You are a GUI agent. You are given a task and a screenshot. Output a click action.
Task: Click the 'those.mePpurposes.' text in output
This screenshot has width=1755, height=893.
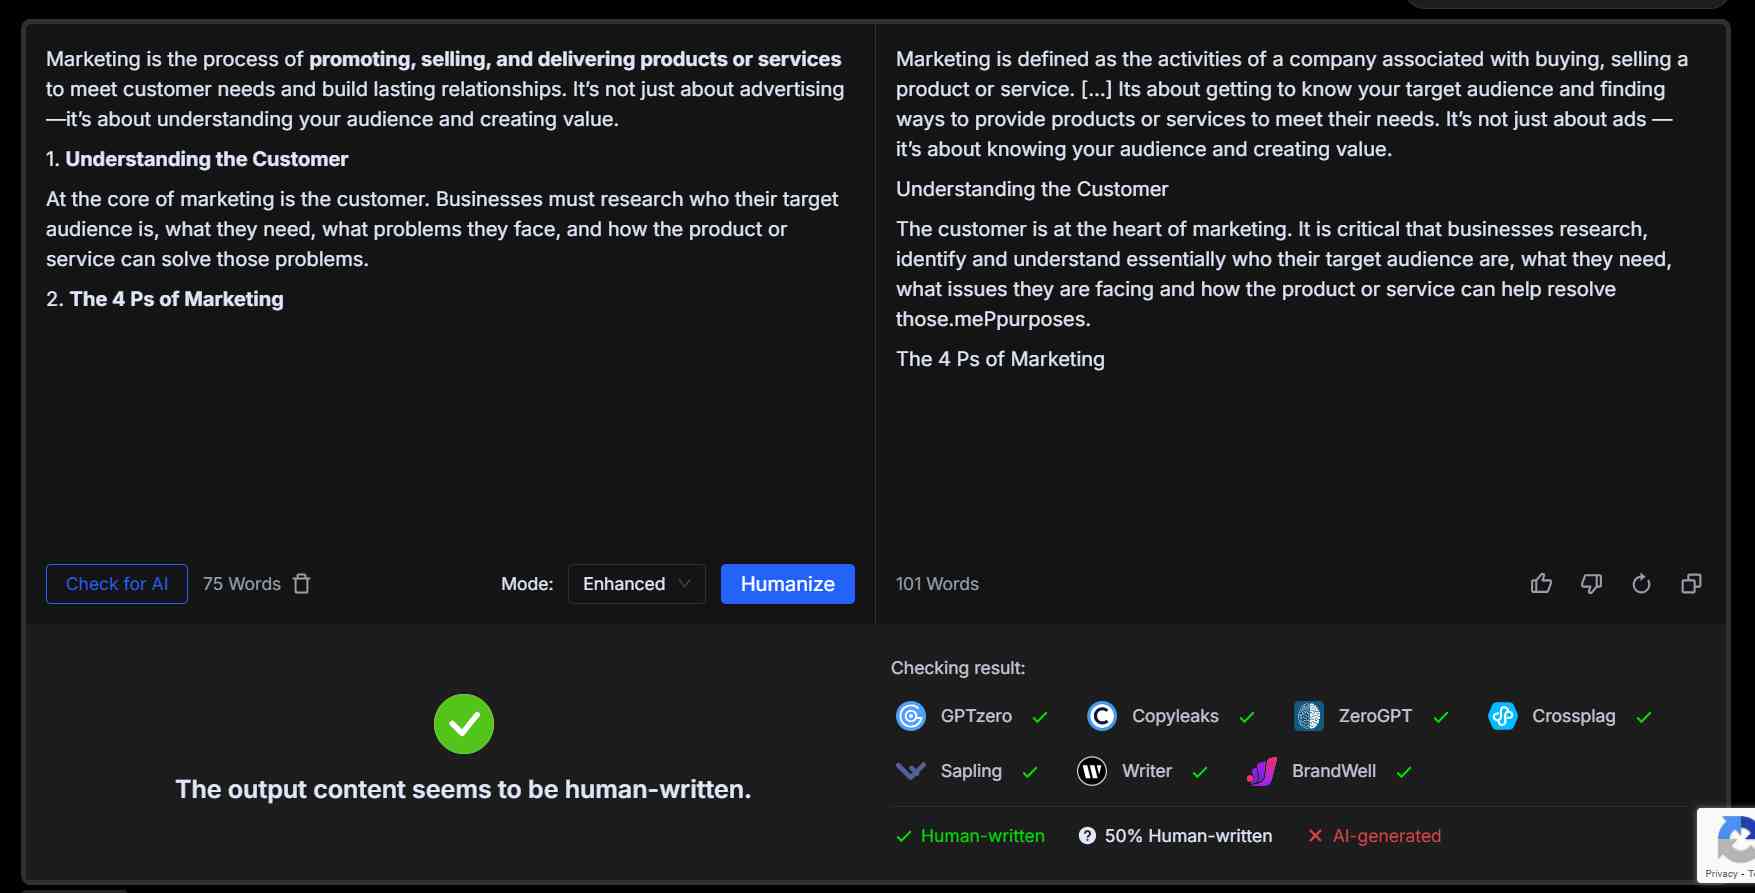click(993, 319)
